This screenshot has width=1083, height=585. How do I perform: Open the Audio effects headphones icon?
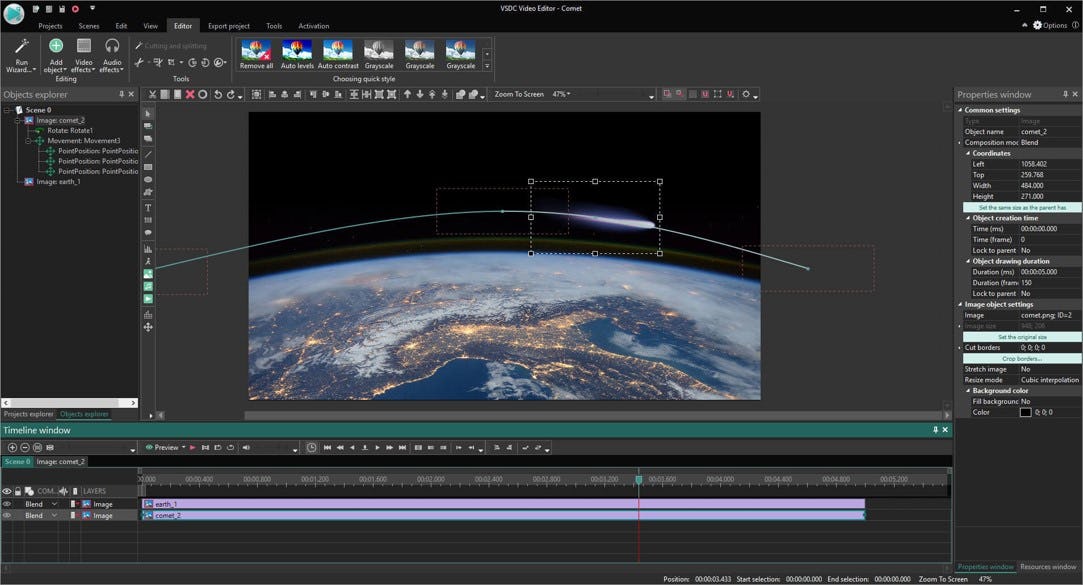click(x=112, y=46)
